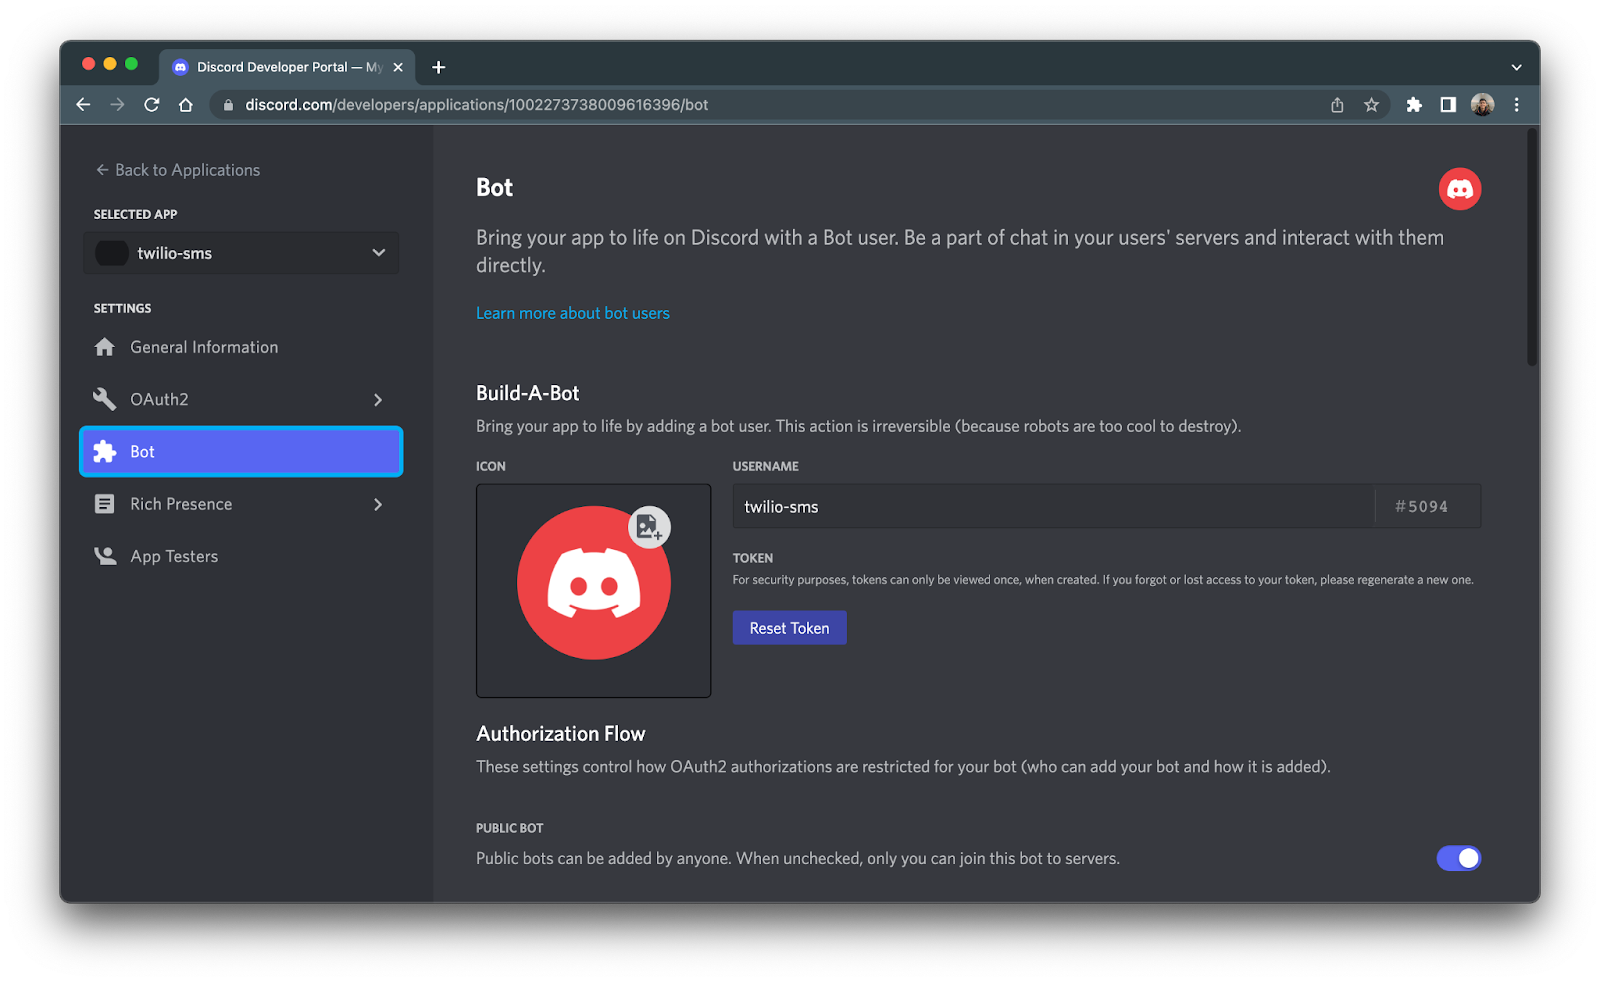Open Learn more about bot users
The image size is (1600, 982).
point(573,313)
